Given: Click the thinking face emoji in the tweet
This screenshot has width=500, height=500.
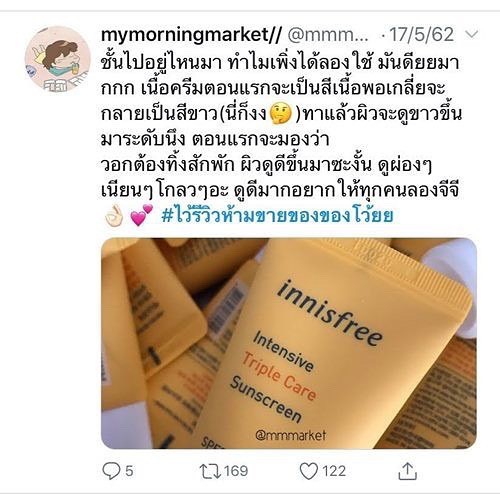Looking at the screenshot, I should [x=280, y=114].
